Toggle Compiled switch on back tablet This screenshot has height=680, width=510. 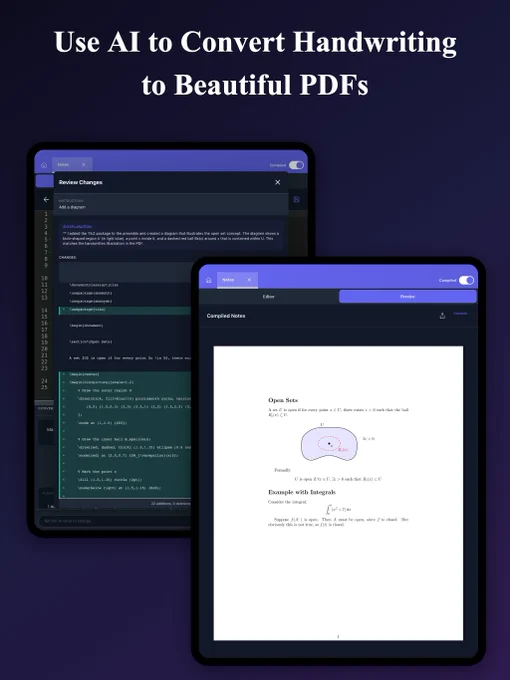pos(297,165)
